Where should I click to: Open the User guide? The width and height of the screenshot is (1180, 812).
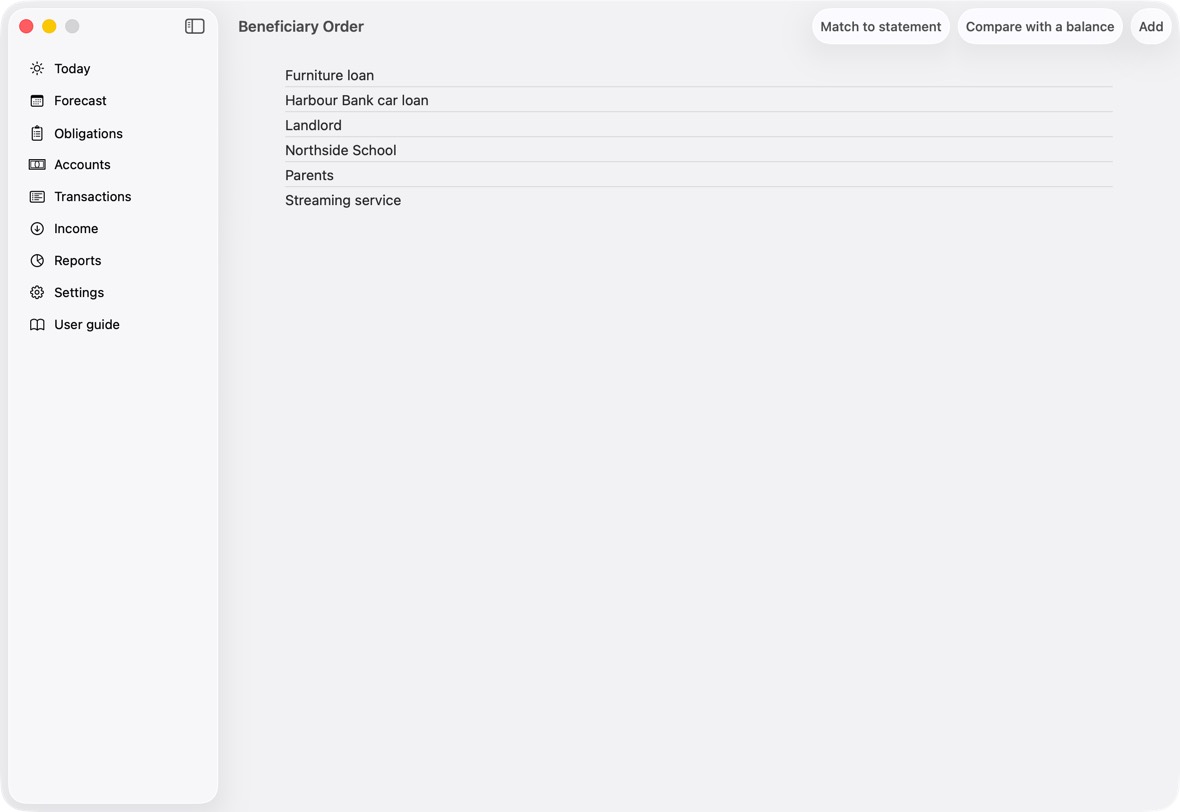[x=113, y=324]
